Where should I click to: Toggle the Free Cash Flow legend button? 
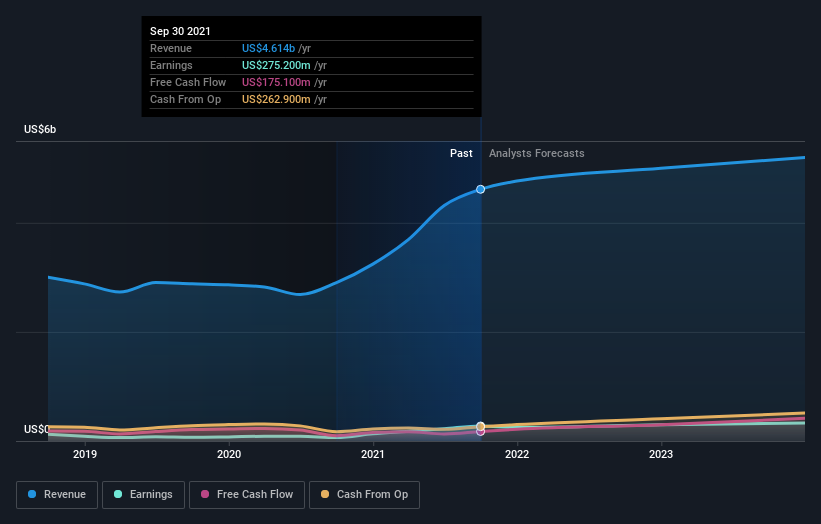click(x=247, y=495)
